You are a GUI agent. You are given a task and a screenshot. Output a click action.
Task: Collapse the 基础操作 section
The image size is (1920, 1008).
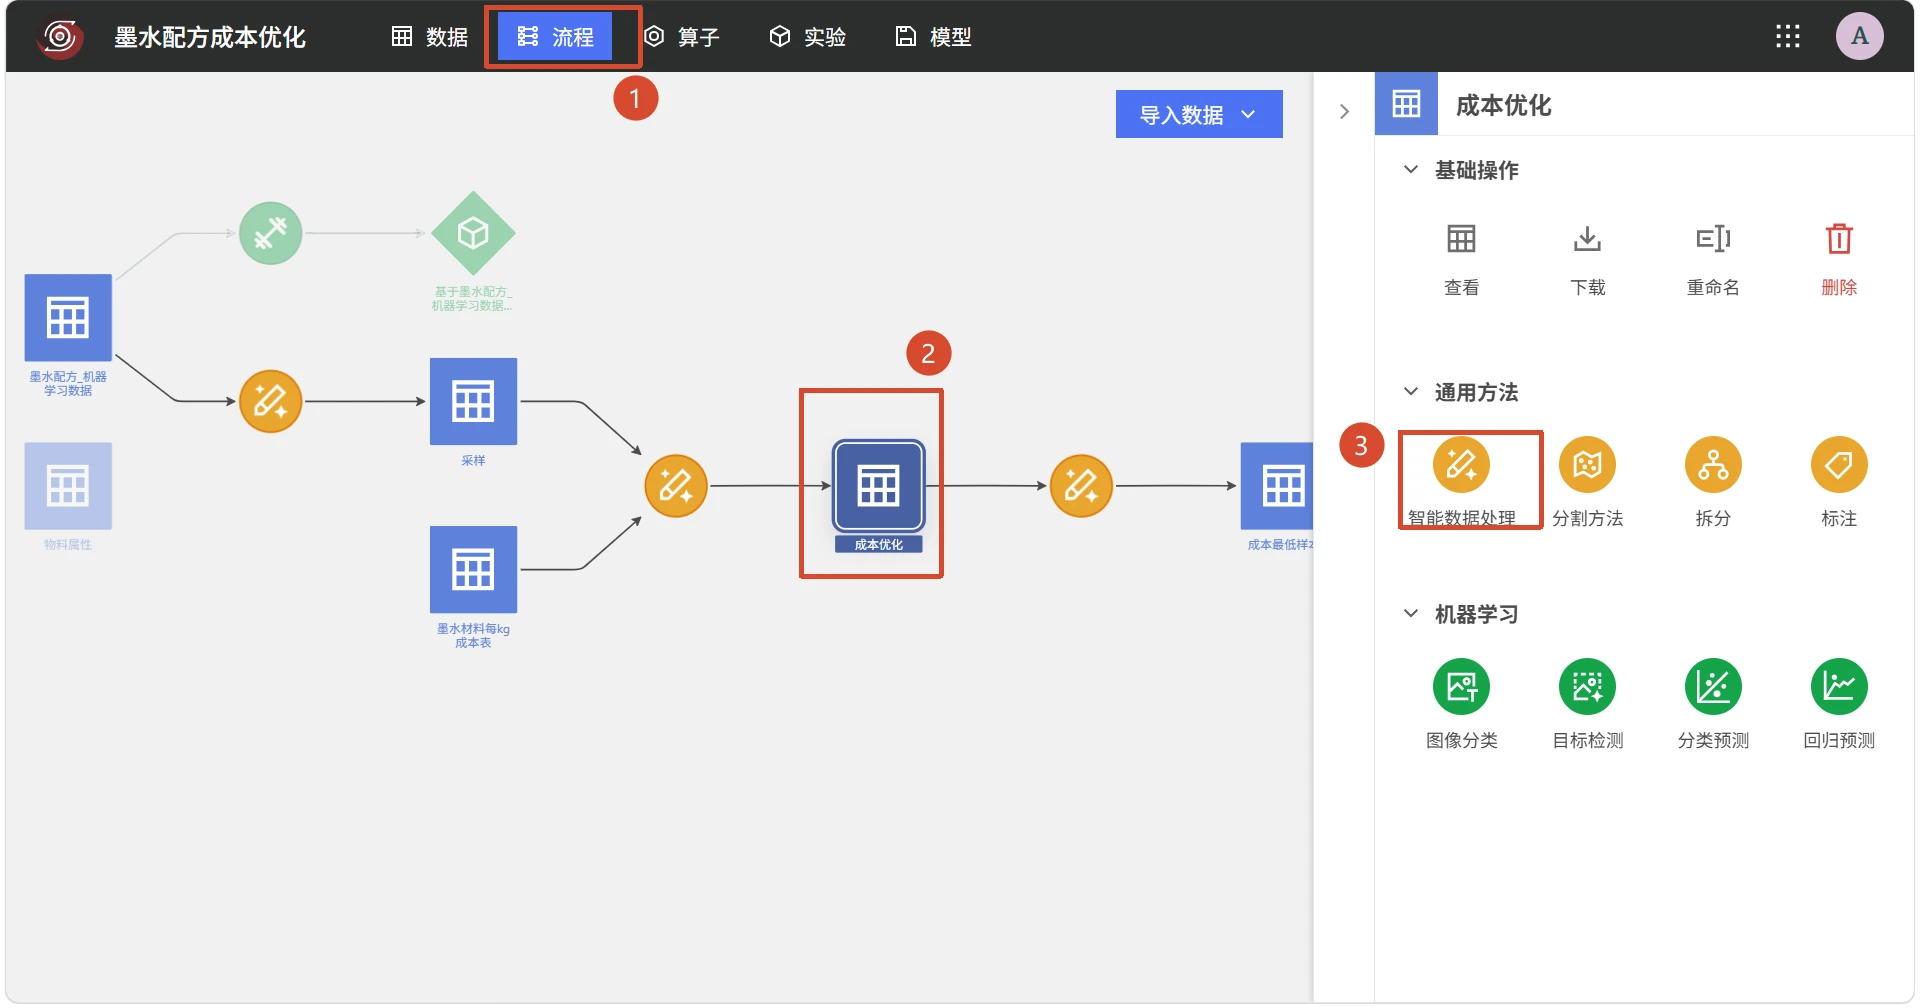point(1410,170)
